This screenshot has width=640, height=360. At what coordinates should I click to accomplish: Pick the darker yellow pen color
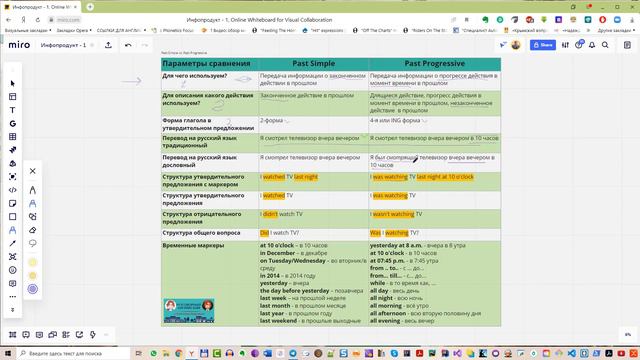pyautogui.click(x=33, y=276)
